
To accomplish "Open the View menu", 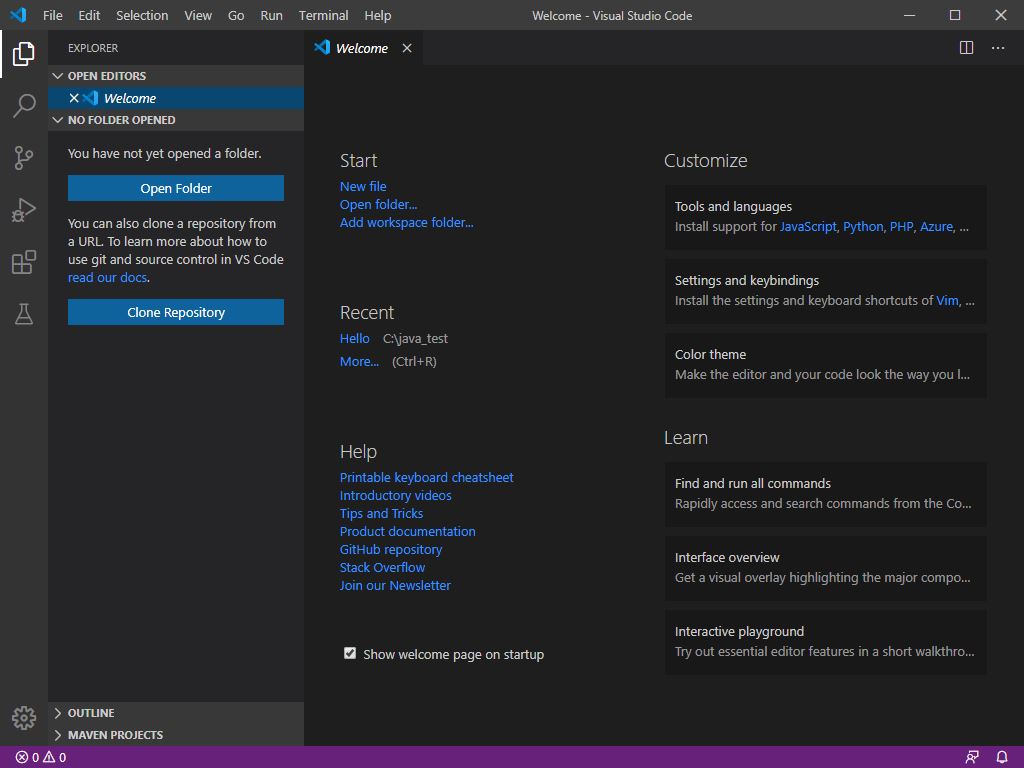I will (198, 15).
